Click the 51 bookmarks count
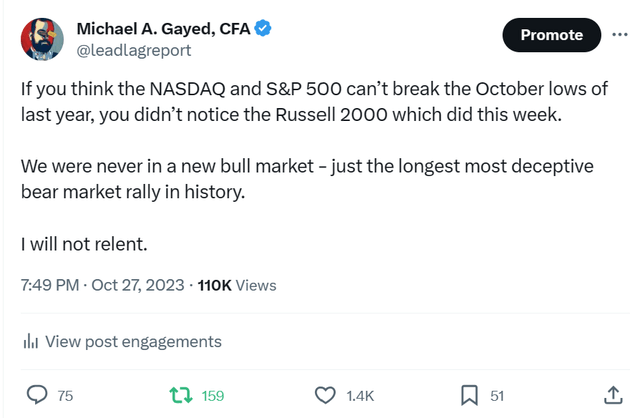The height and width of the screenshot is (418, 640). tap(497, 396)
